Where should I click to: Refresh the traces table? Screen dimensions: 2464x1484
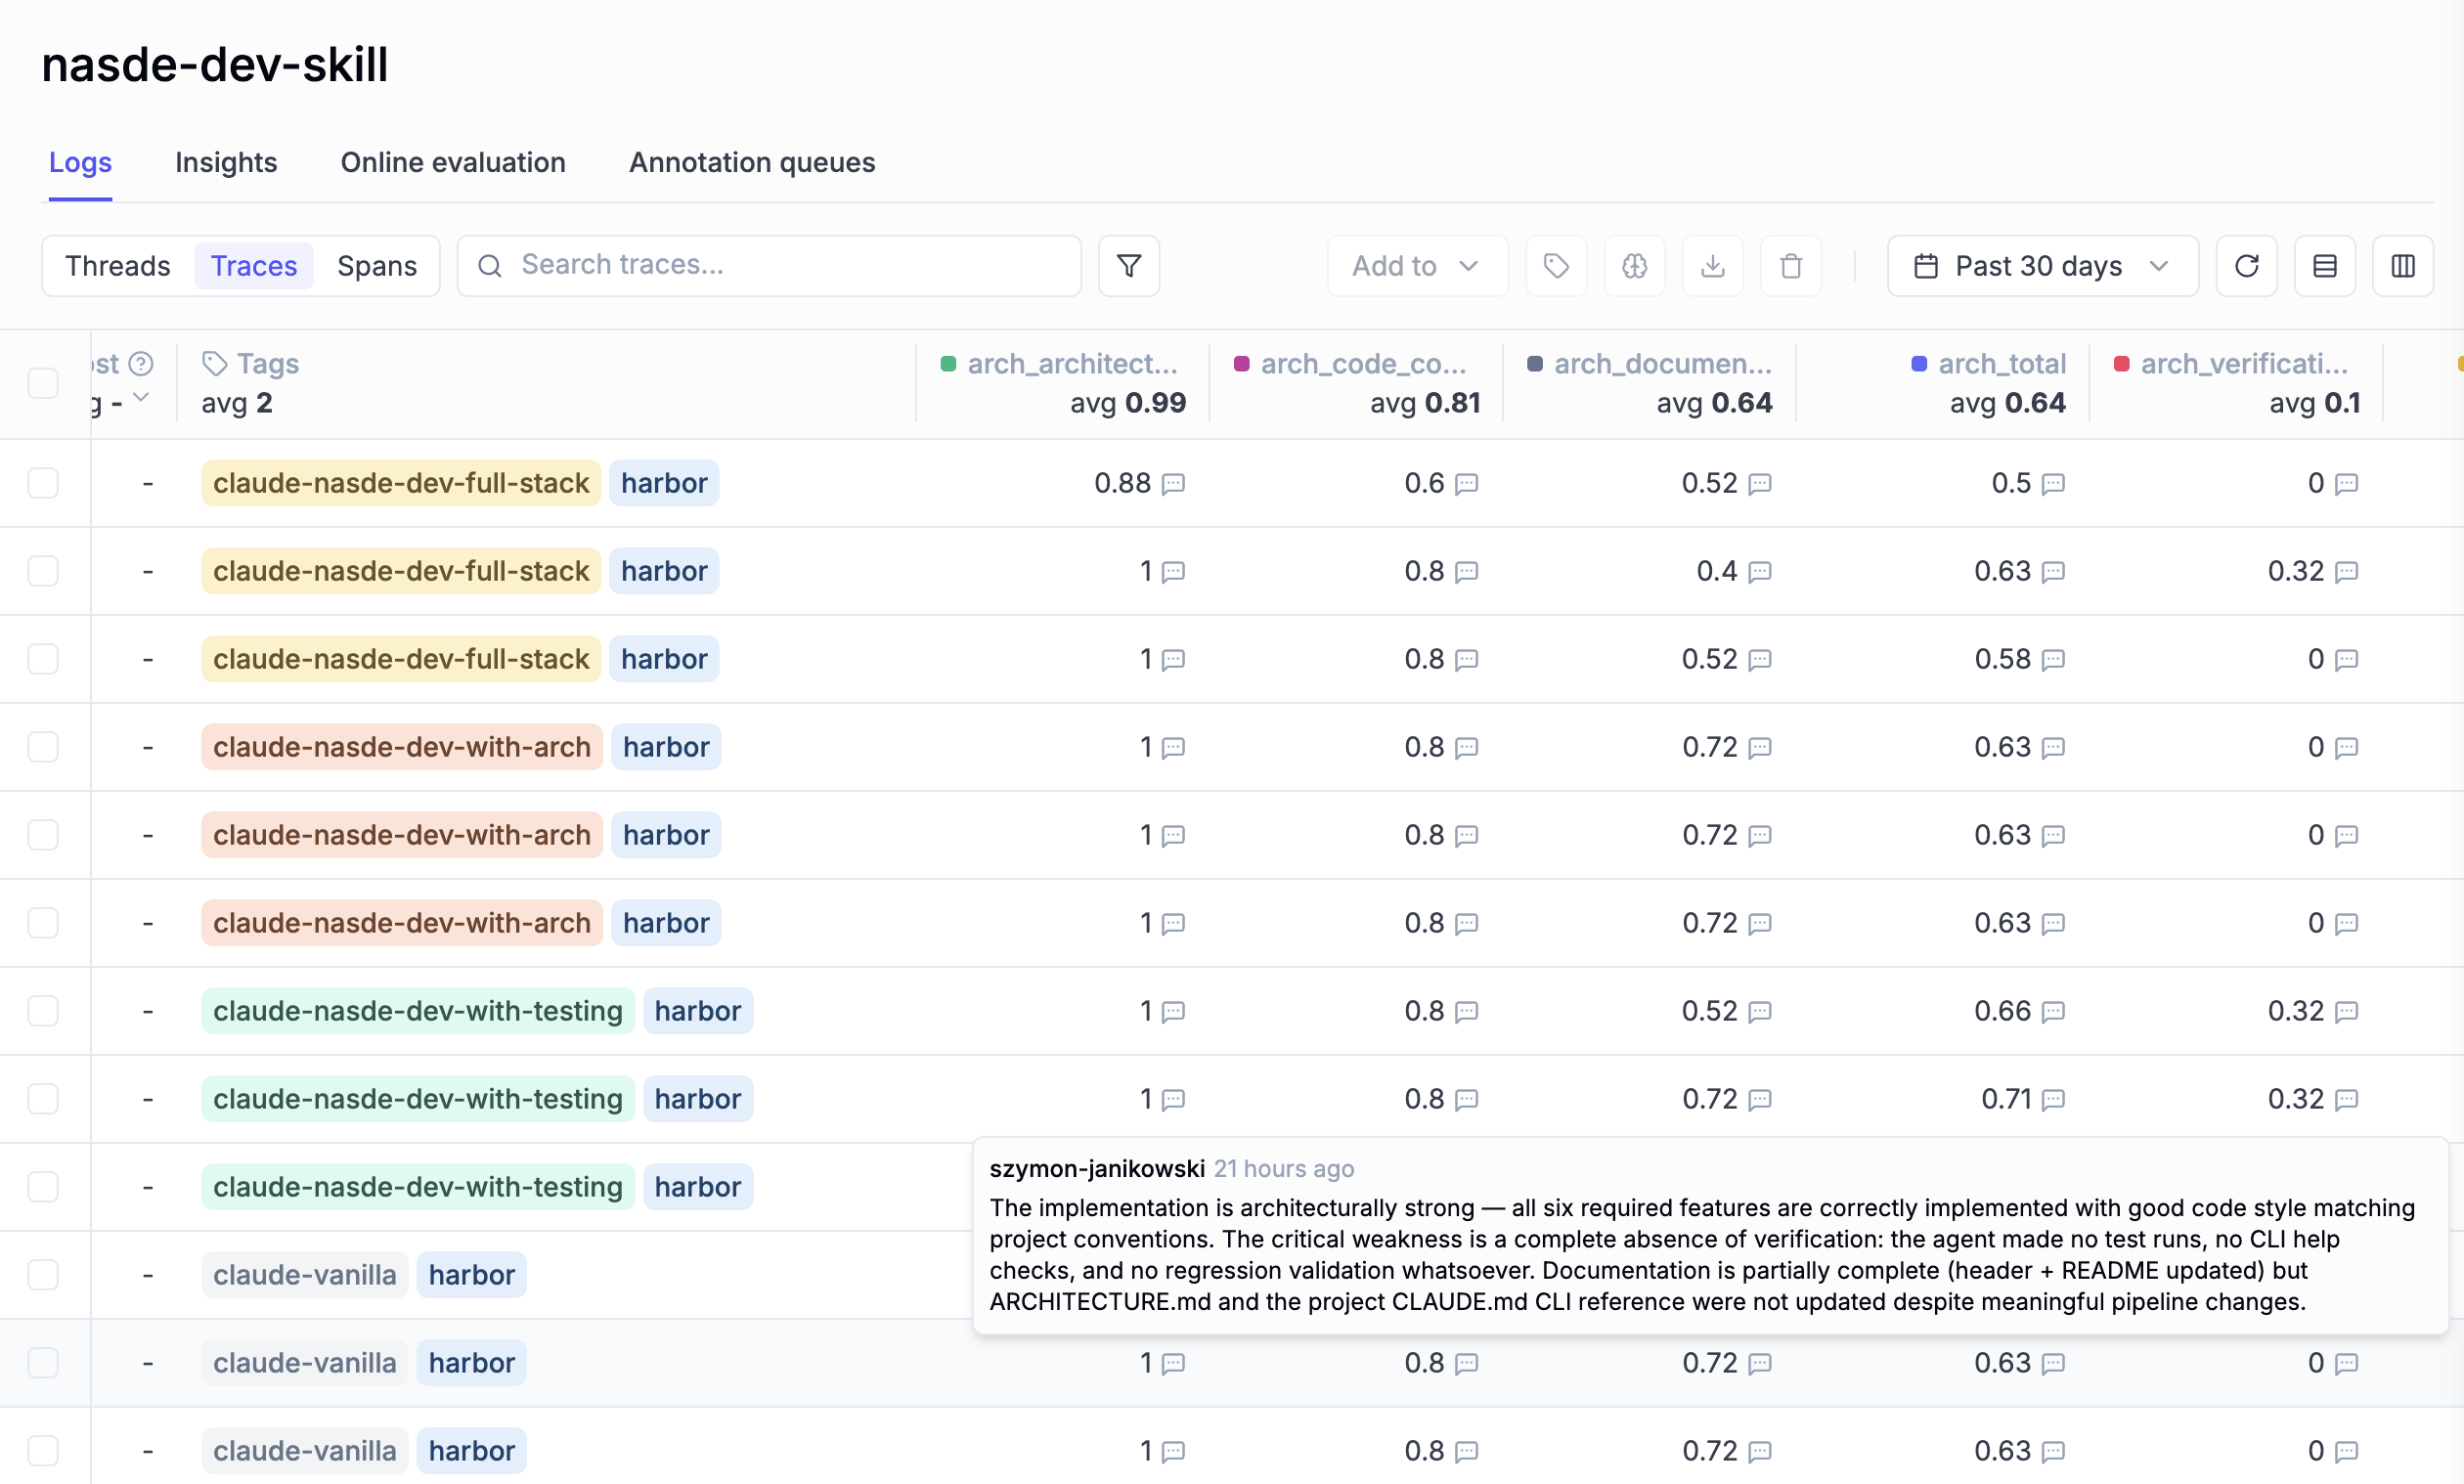point(2246,265)
